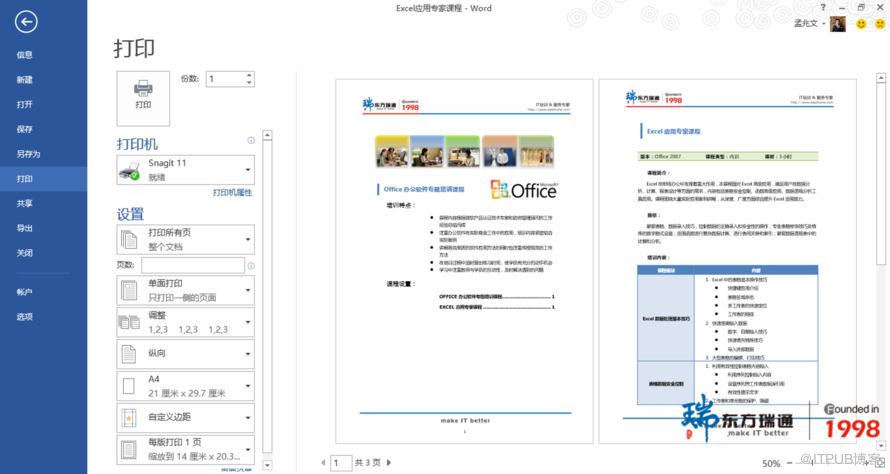Click the second page preview with Excel course
The width and height of the screenshot is (890, 474).
(728, 261)
